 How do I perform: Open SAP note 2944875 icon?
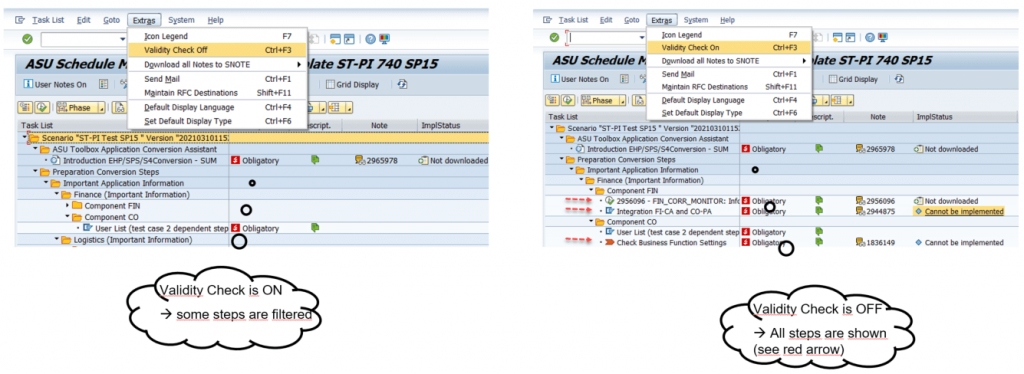tap(861, 211)
